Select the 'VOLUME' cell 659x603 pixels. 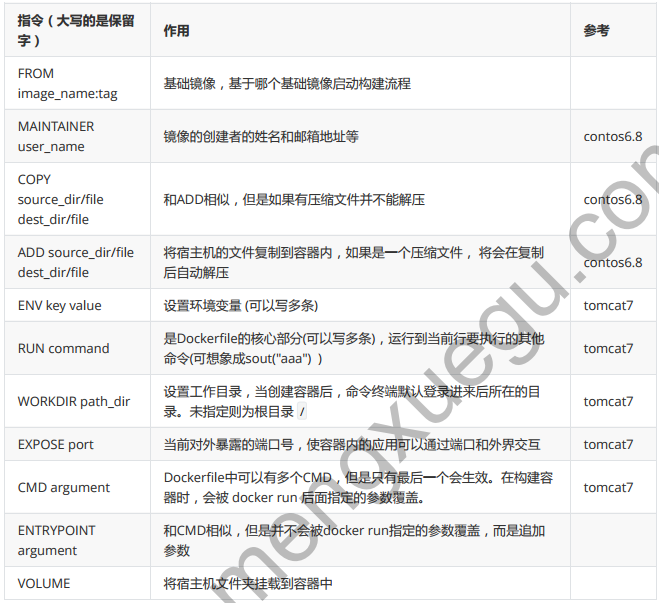[77, 583]
